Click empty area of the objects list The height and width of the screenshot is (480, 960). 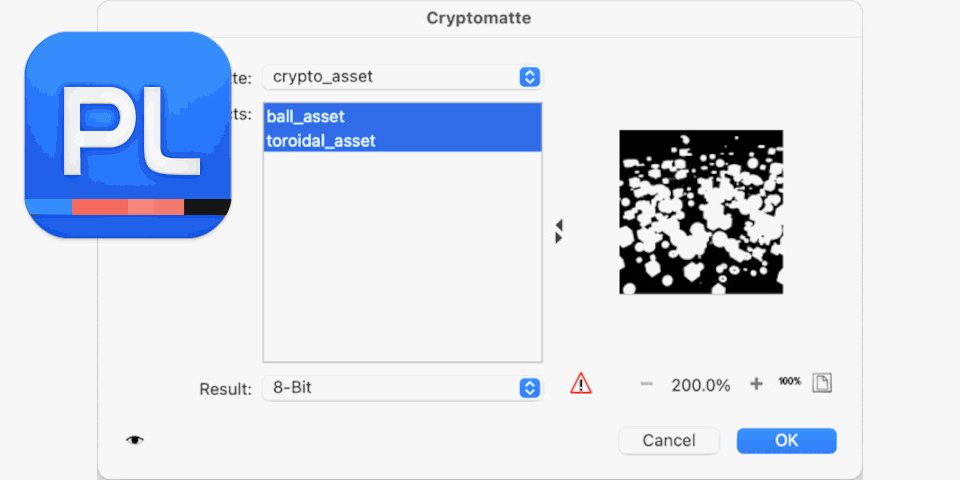[402, 260]
